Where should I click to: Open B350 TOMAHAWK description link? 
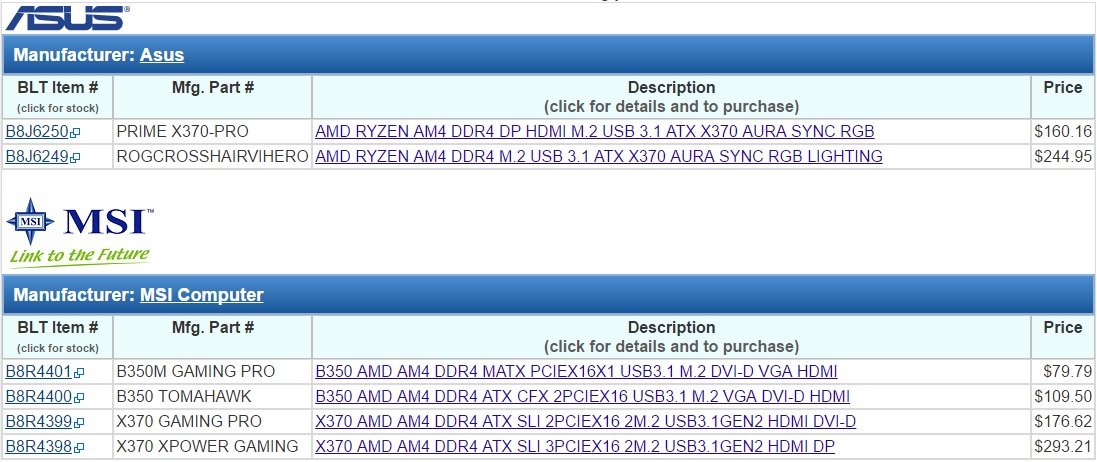pos(582,396)
